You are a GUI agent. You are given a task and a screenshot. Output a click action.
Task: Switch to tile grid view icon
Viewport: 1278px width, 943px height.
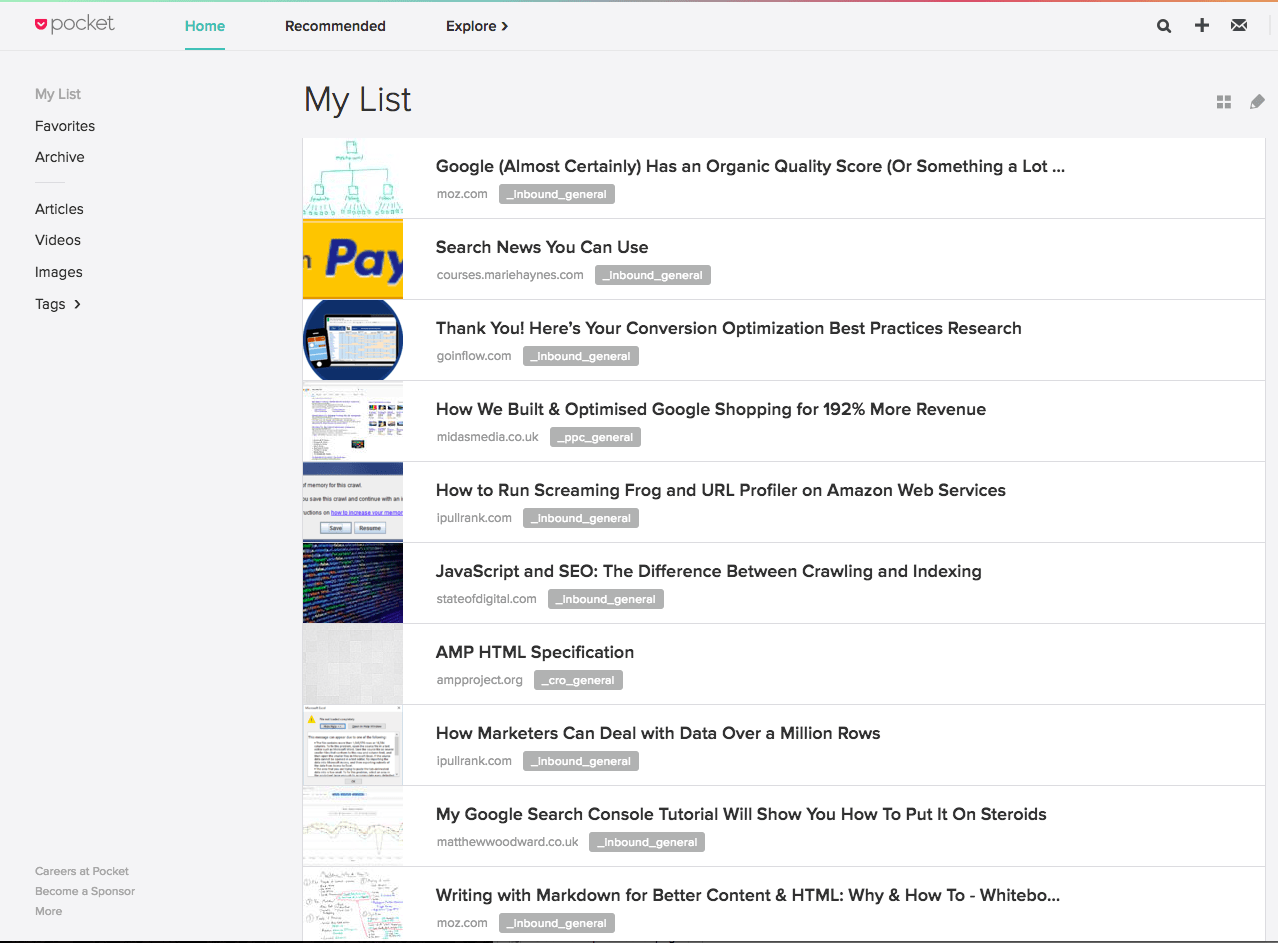click(x=1224, y=102)
